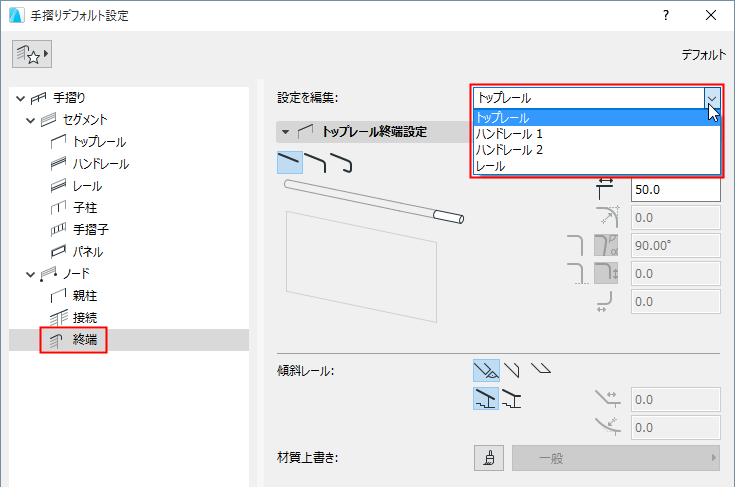The image size is (735, 487).
Task: Select 子柱 tree item
Action: 85,207
